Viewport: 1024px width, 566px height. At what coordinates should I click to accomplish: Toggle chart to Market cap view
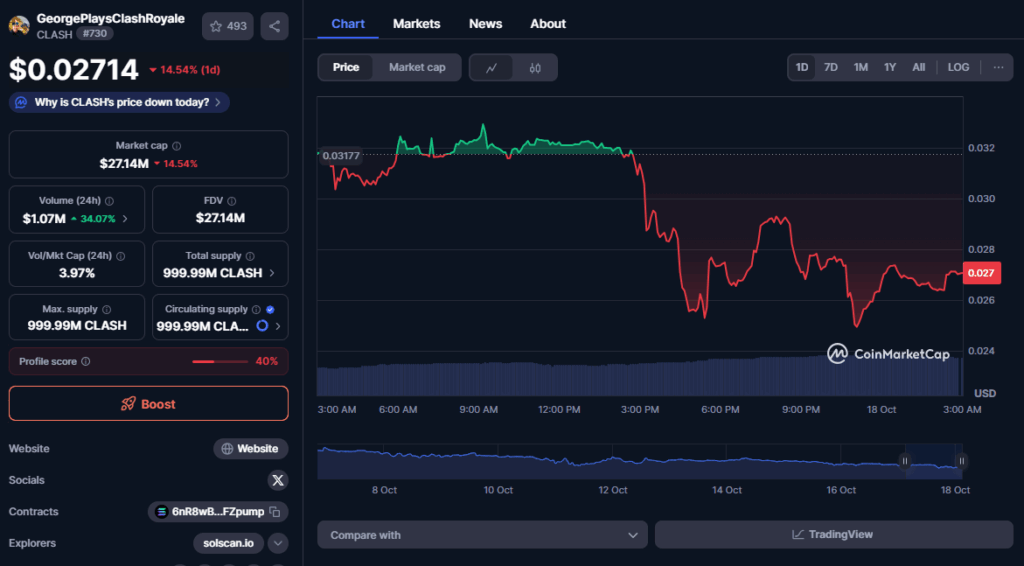coord(417,67)
